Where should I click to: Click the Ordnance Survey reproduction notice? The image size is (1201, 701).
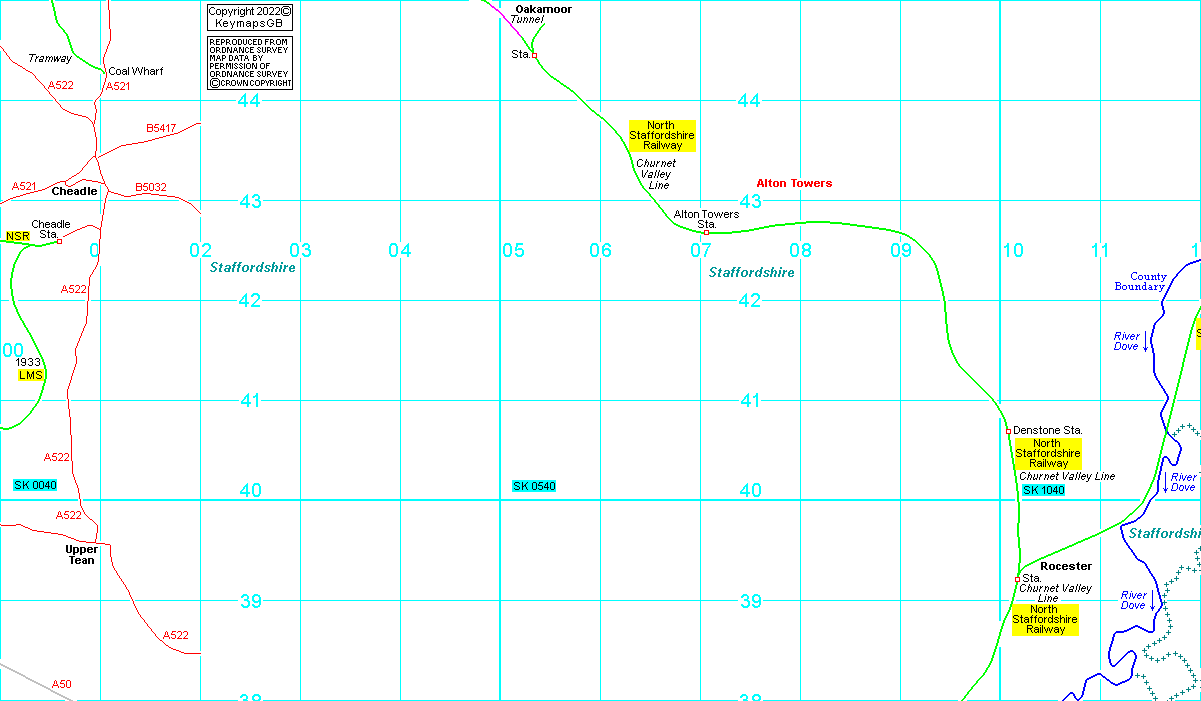[250, 63]
